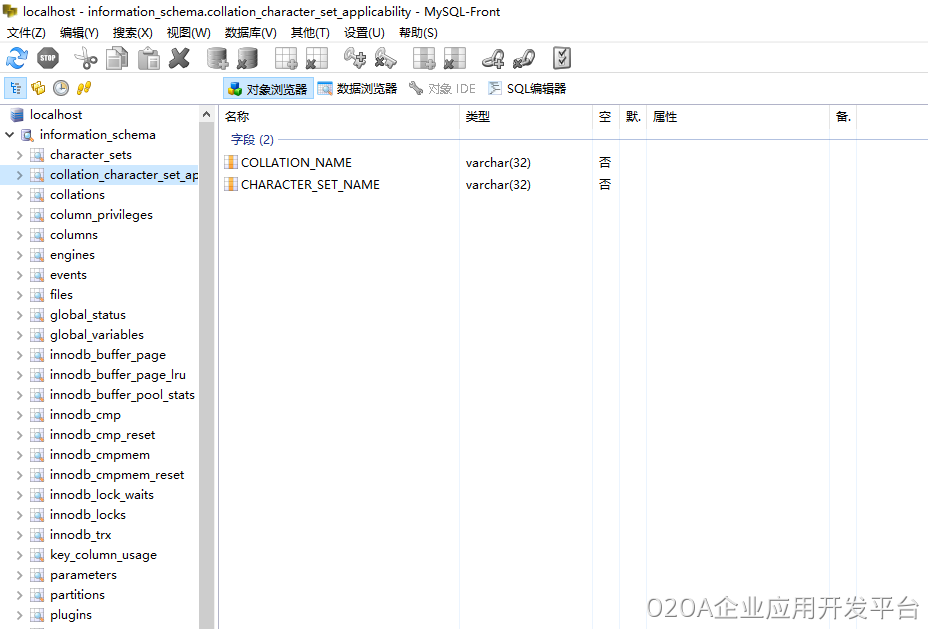Open the SQL编辑器 tab

pyautogui.click(x=527, y=89)
